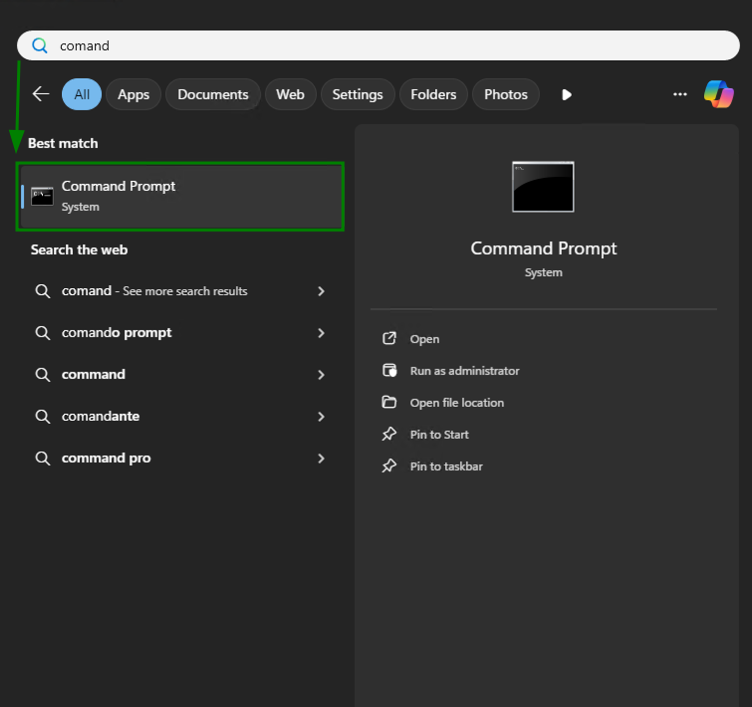This screenshot has height=707, width=752.
Task: Select the Apps filter tab
Action: [133, 94]
